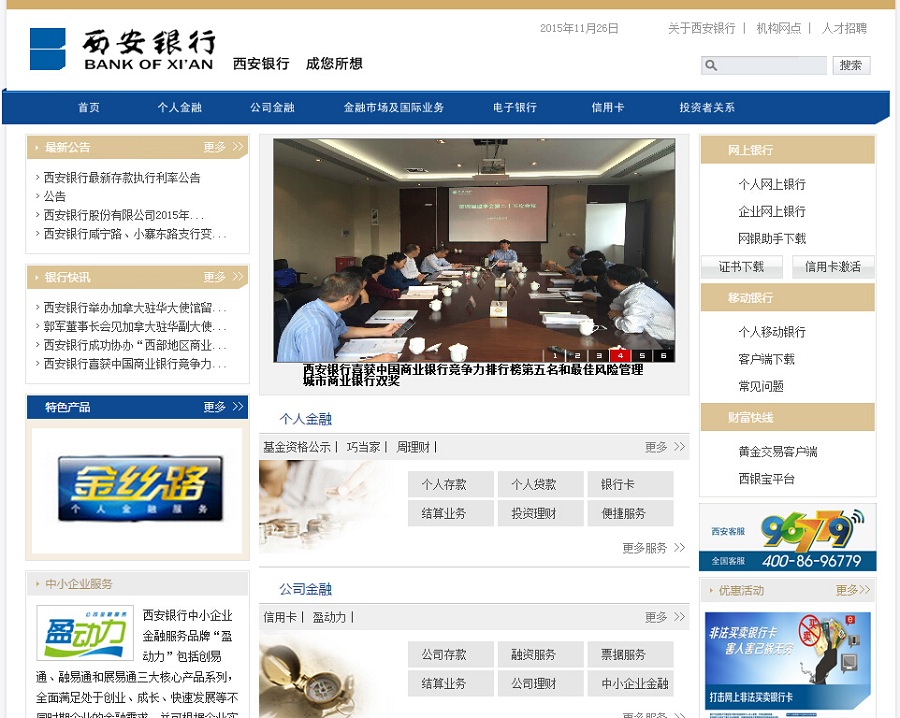The image size is (900, 718).
Task: Open 网银助手下载 link
Action: point(772,238)
